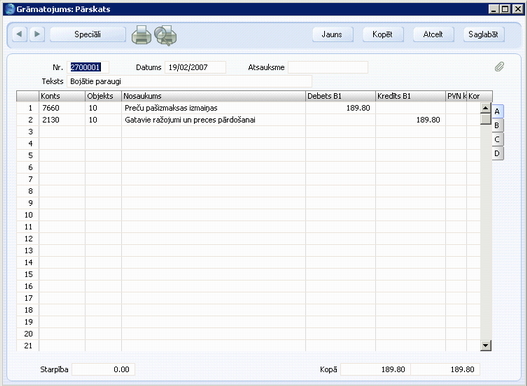Click row number 21

click(x=29, y=346)
